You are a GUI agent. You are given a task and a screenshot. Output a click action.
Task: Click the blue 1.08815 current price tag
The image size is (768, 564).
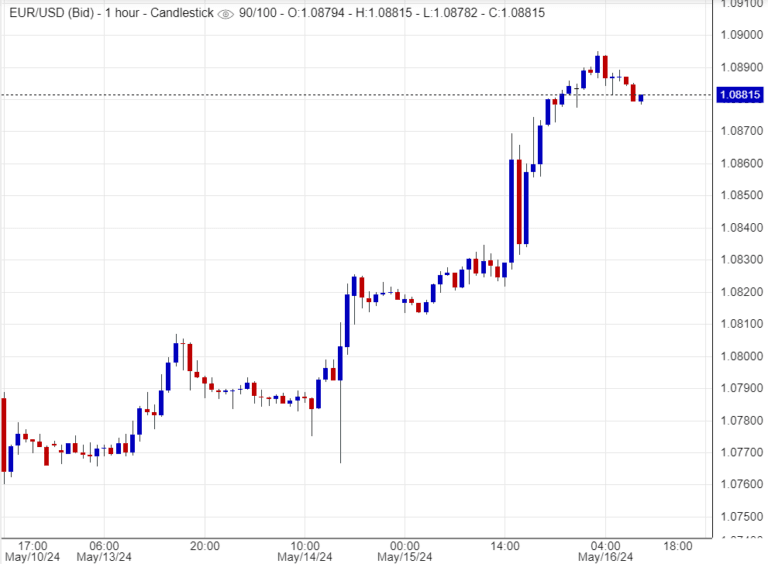[x=740, y=95]
